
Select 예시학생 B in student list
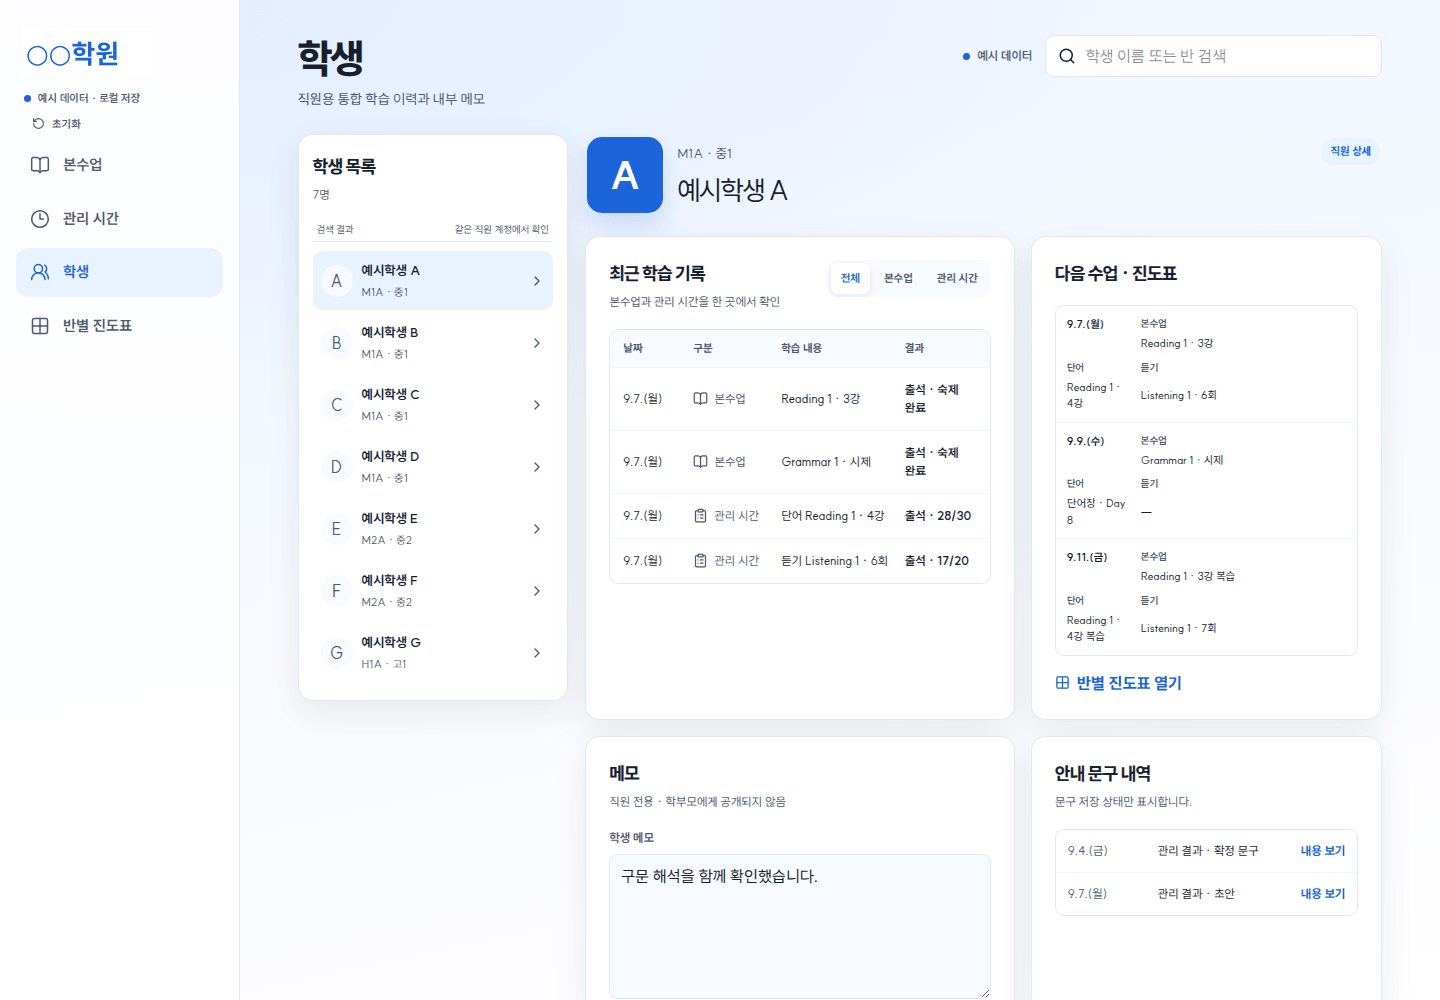point(433,343)
